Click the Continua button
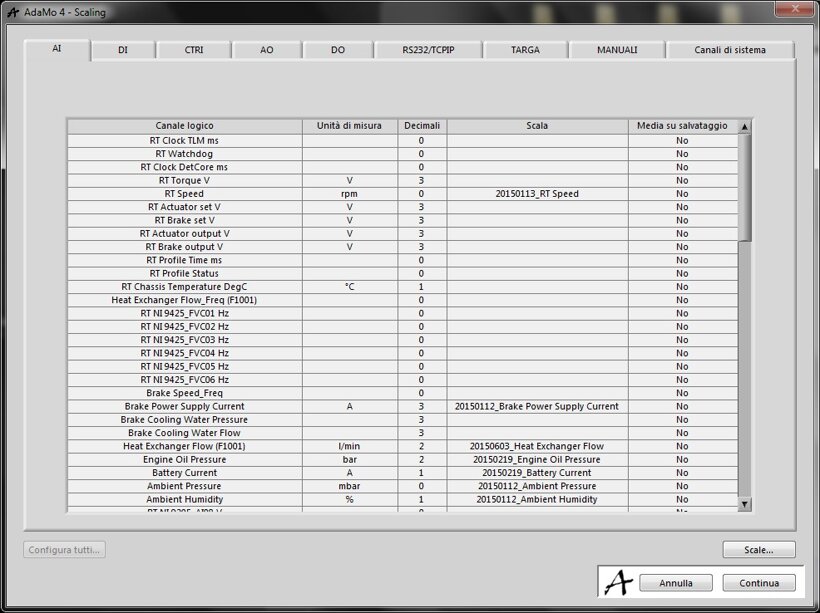Image resolution: width=820 pixels, height=613 pixels. (759, 583)
